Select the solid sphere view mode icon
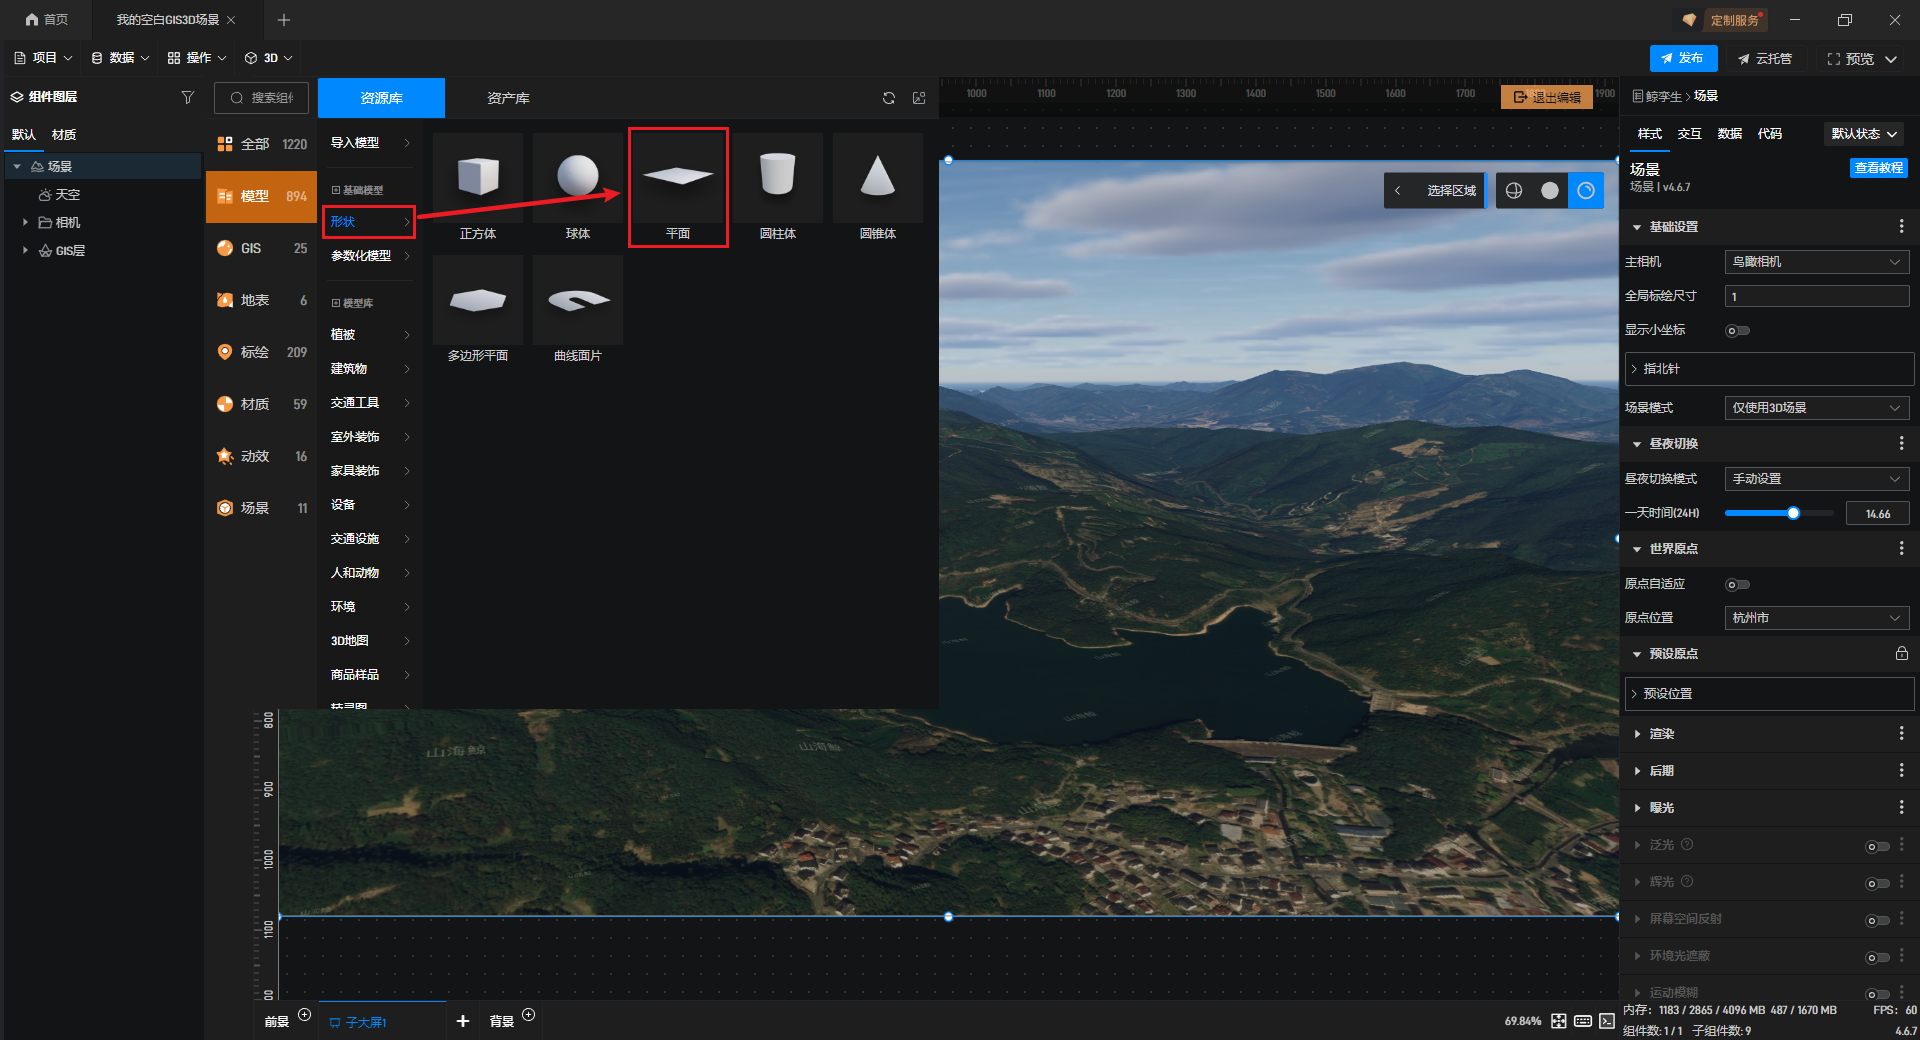The width and height of the screenshot is (1920, 1040). point(1550,191)
